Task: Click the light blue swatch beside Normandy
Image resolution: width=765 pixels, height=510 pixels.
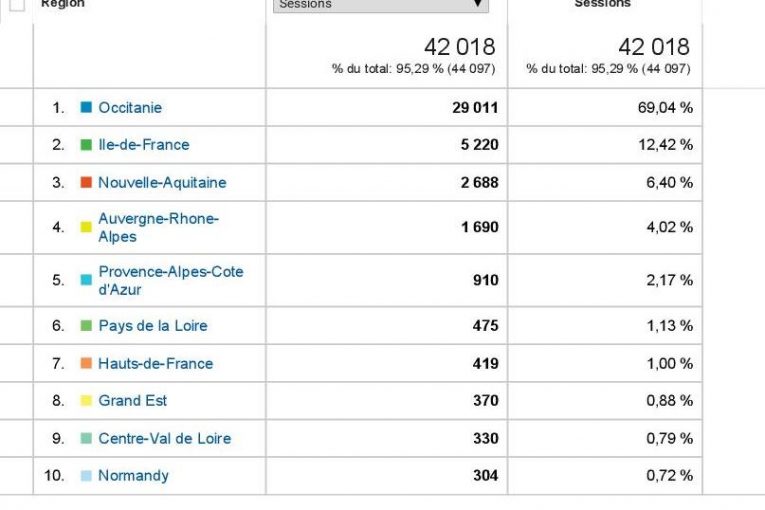Action: (86, 475)
